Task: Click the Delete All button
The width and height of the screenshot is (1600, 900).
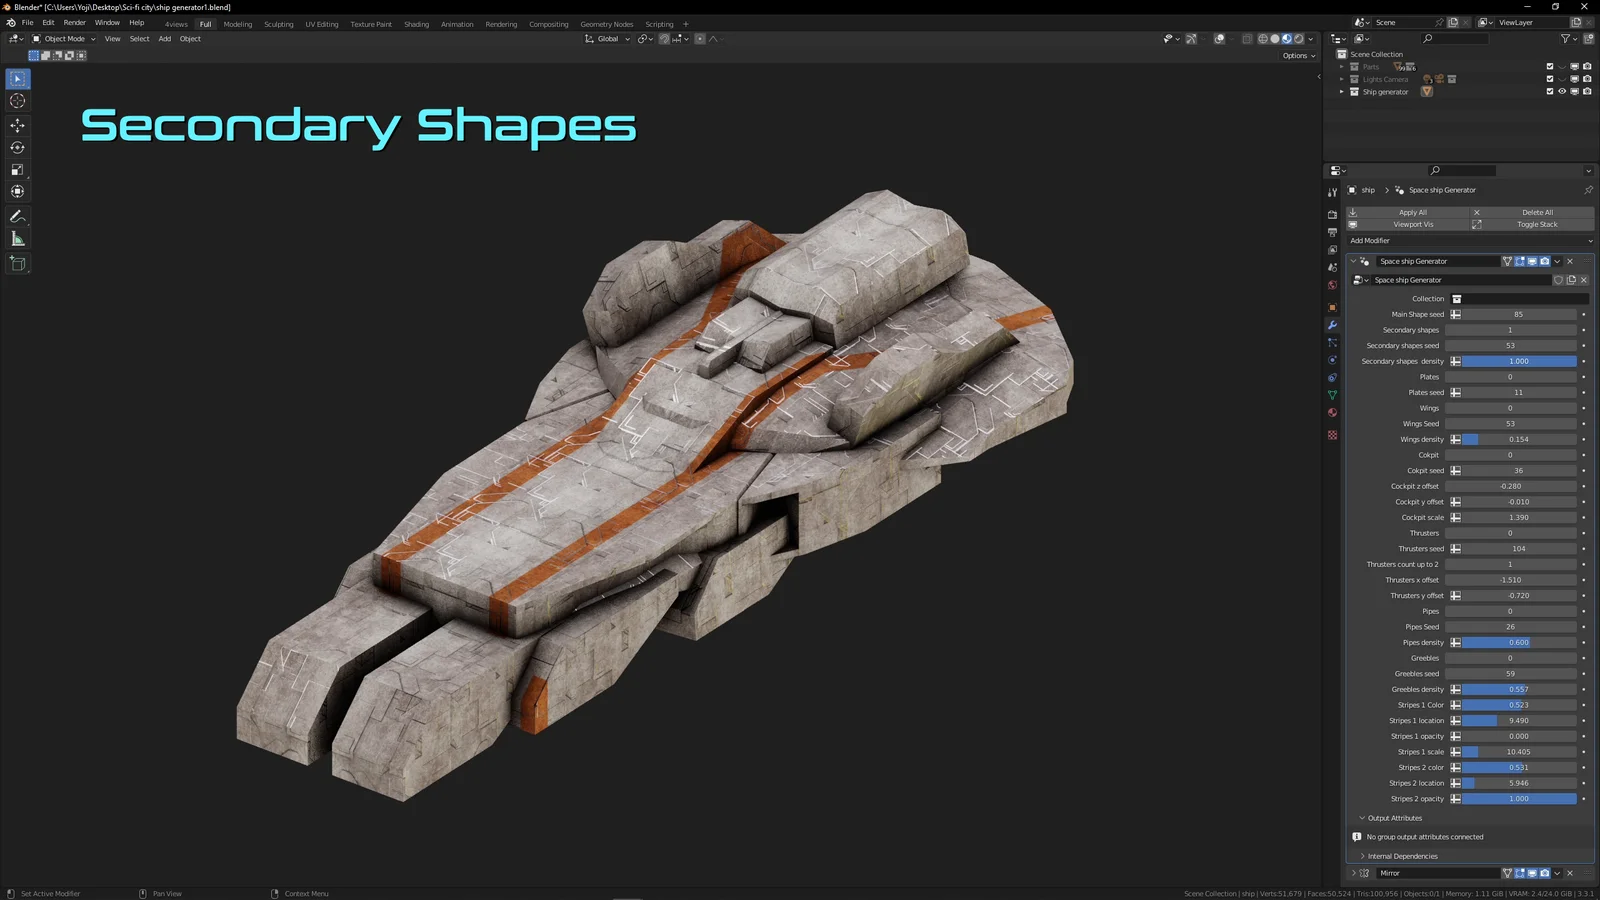Action: coord(1536,212)
